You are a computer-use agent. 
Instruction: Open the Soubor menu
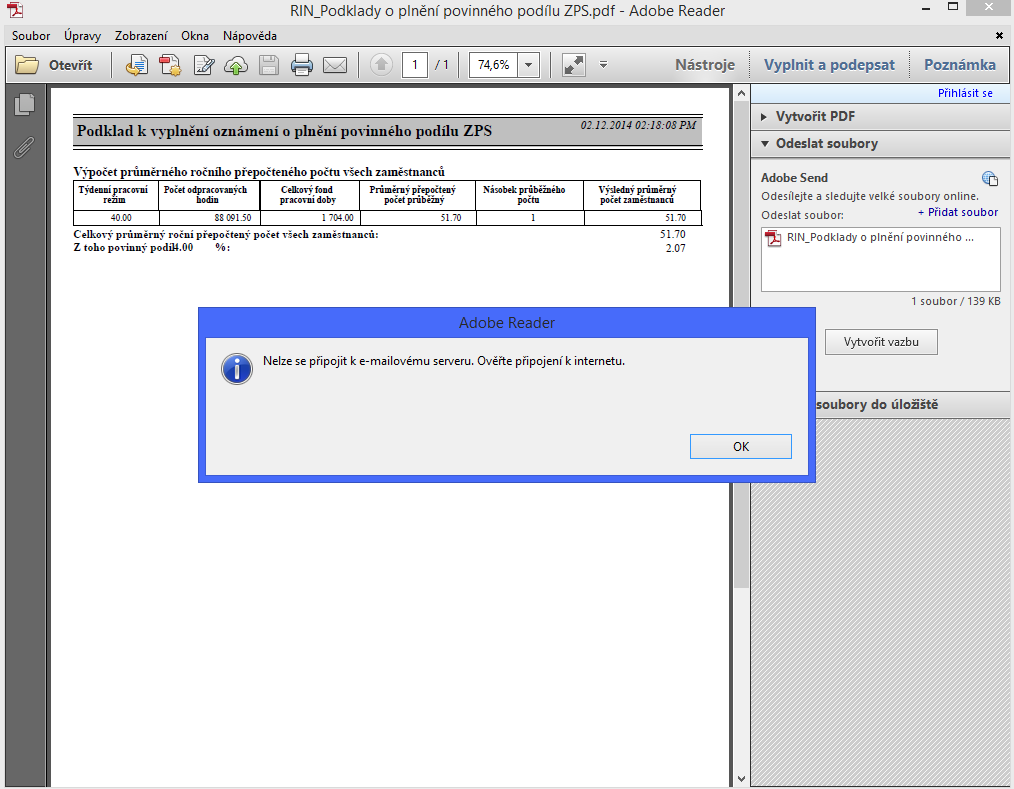pos(30,36)
